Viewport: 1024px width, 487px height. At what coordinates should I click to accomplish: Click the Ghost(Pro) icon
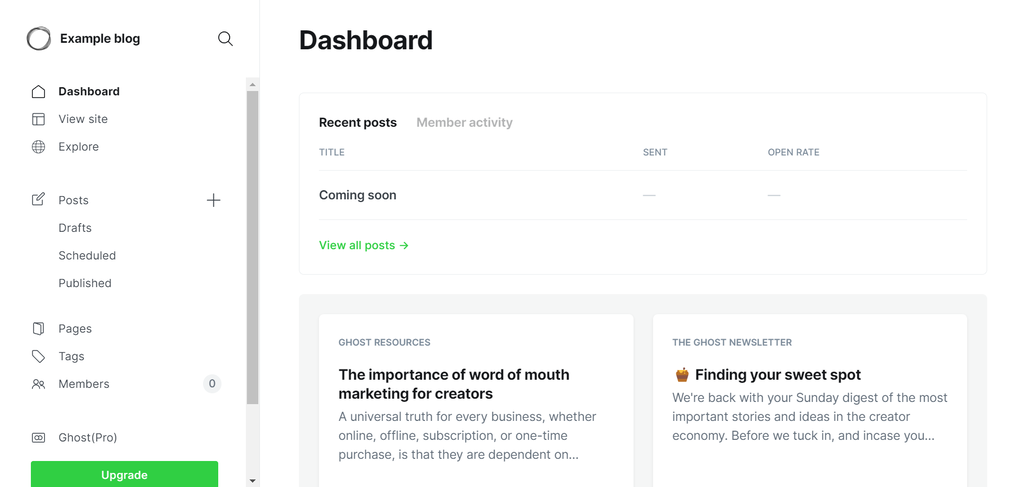click(38, 438)
